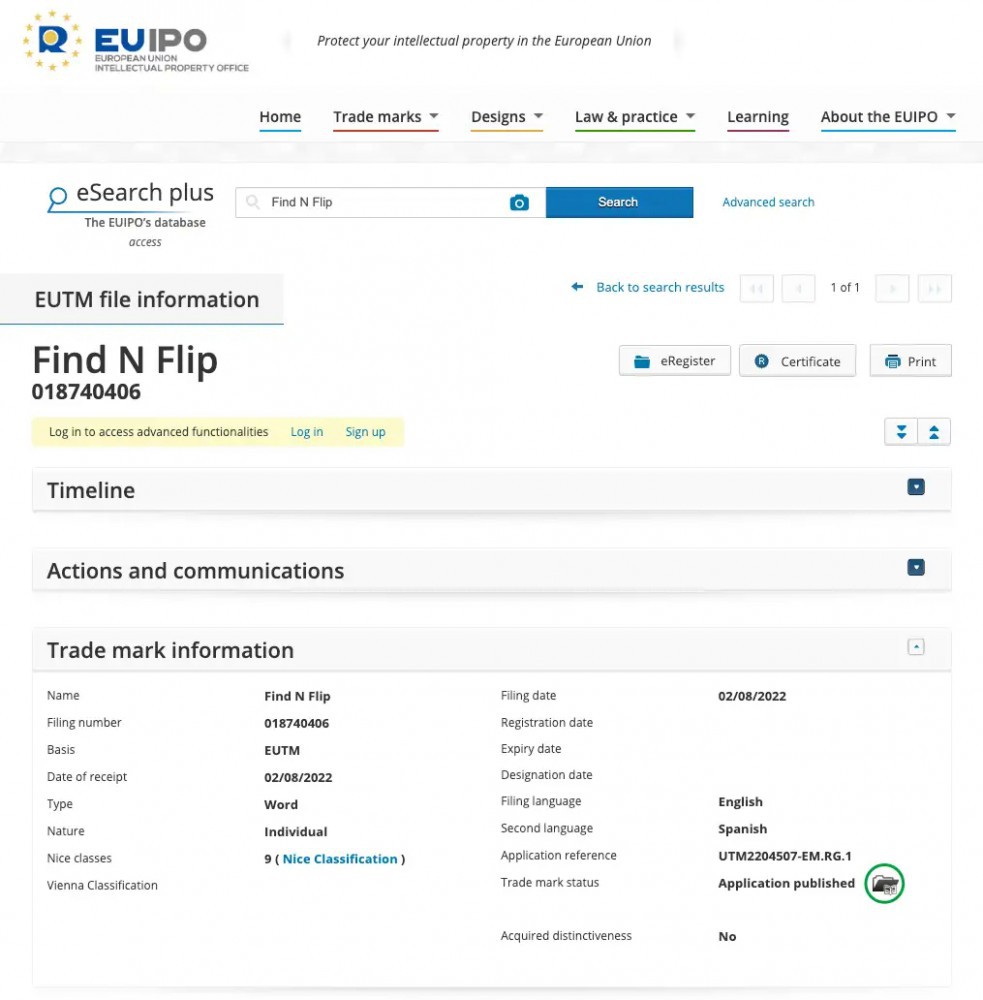Click the Individual nature value
Image resolution: width=983 pixels, height=1000 pixels.
[x=296, y=832]
